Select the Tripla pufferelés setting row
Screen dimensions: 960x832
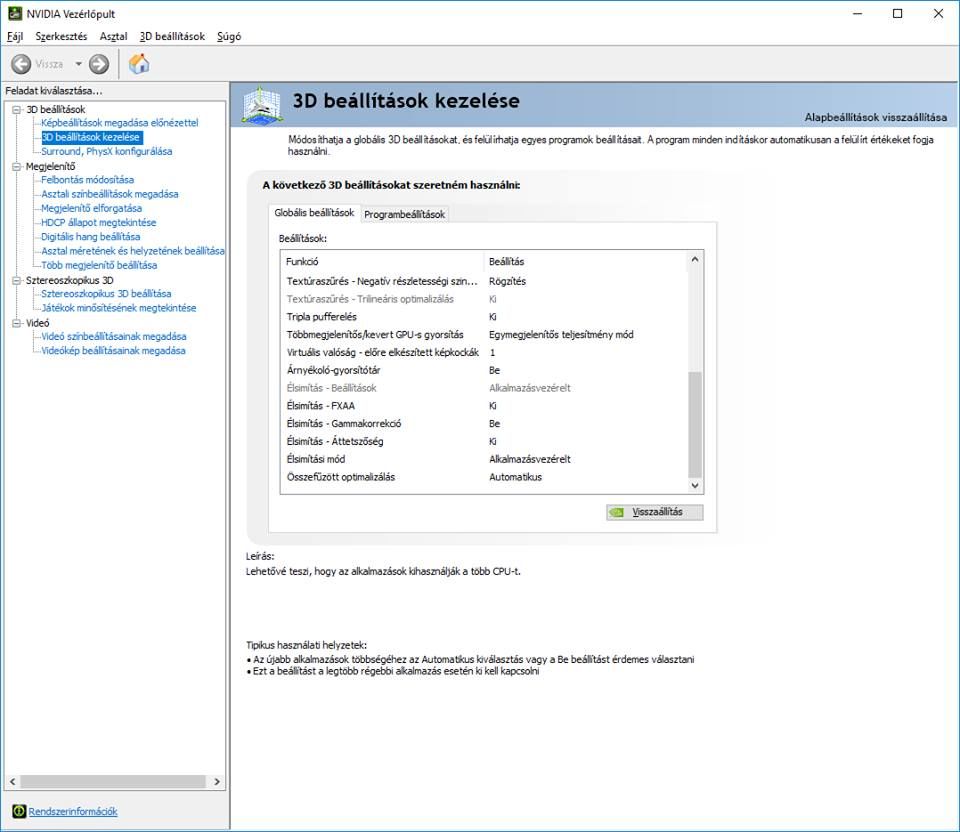[484, 317]
